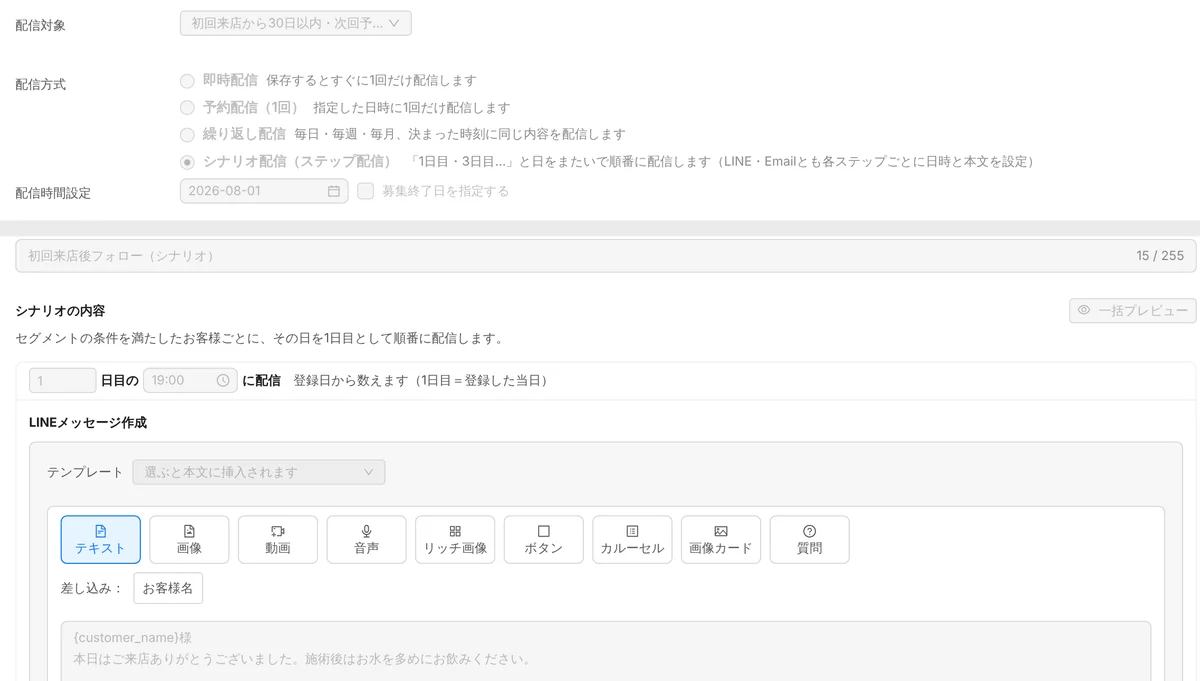This screenshot has width=1200, height=681.
Task: Choose 予約配信（1回） radio option
Action: pos(187,107)
